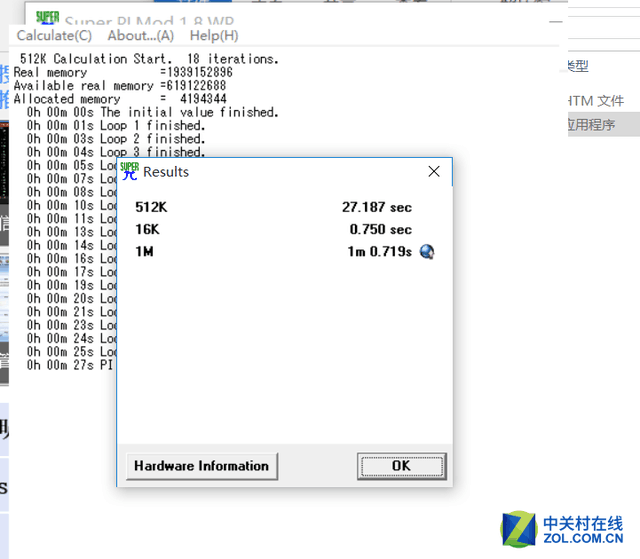640x559 pixels.
Task: Click the Super PI icon in the Results dialog
Action: coord(129,171)
